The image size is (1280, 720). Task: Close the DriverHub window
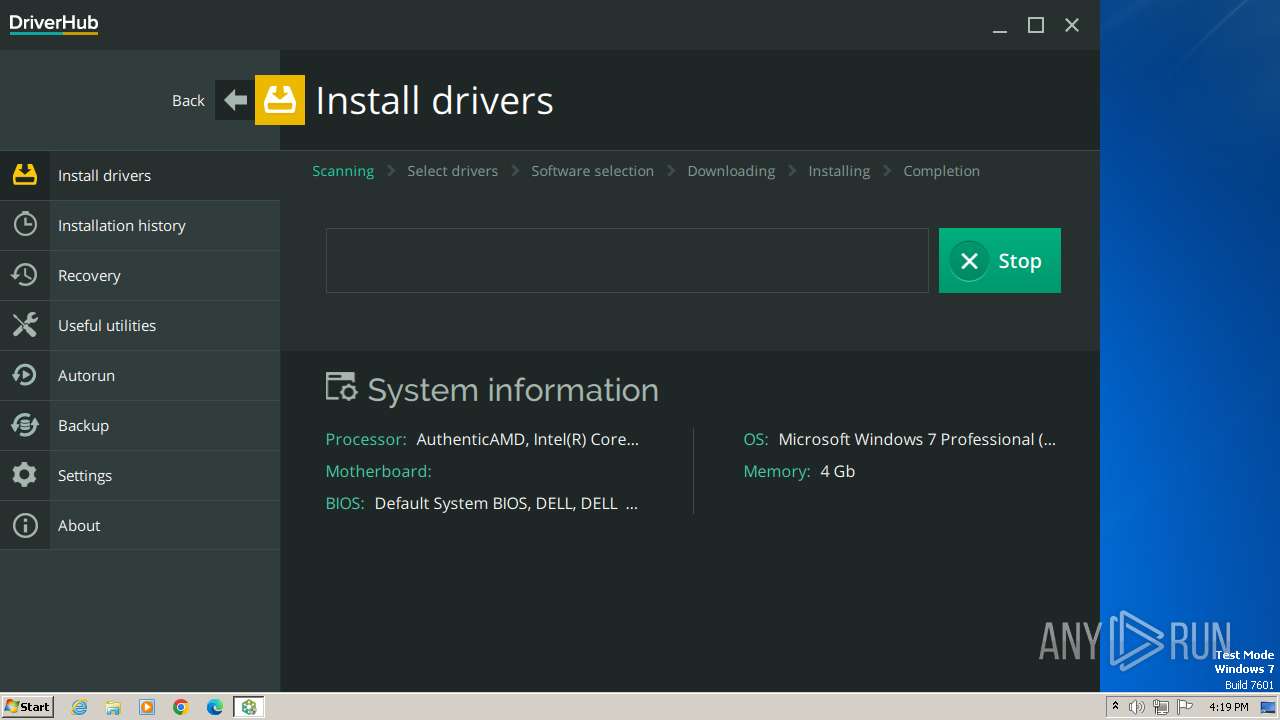pos(1072,26)
